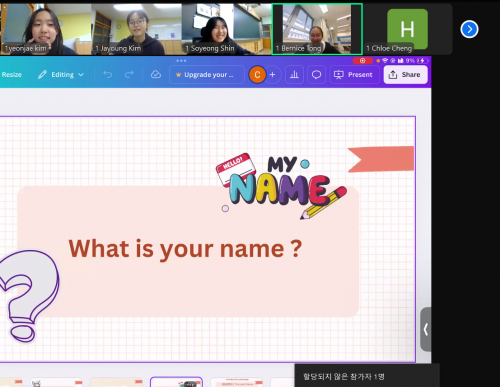Screen dimensions: 500x387
Task: Click the three dots above the toolbar
Action: [x=181, y=61]
